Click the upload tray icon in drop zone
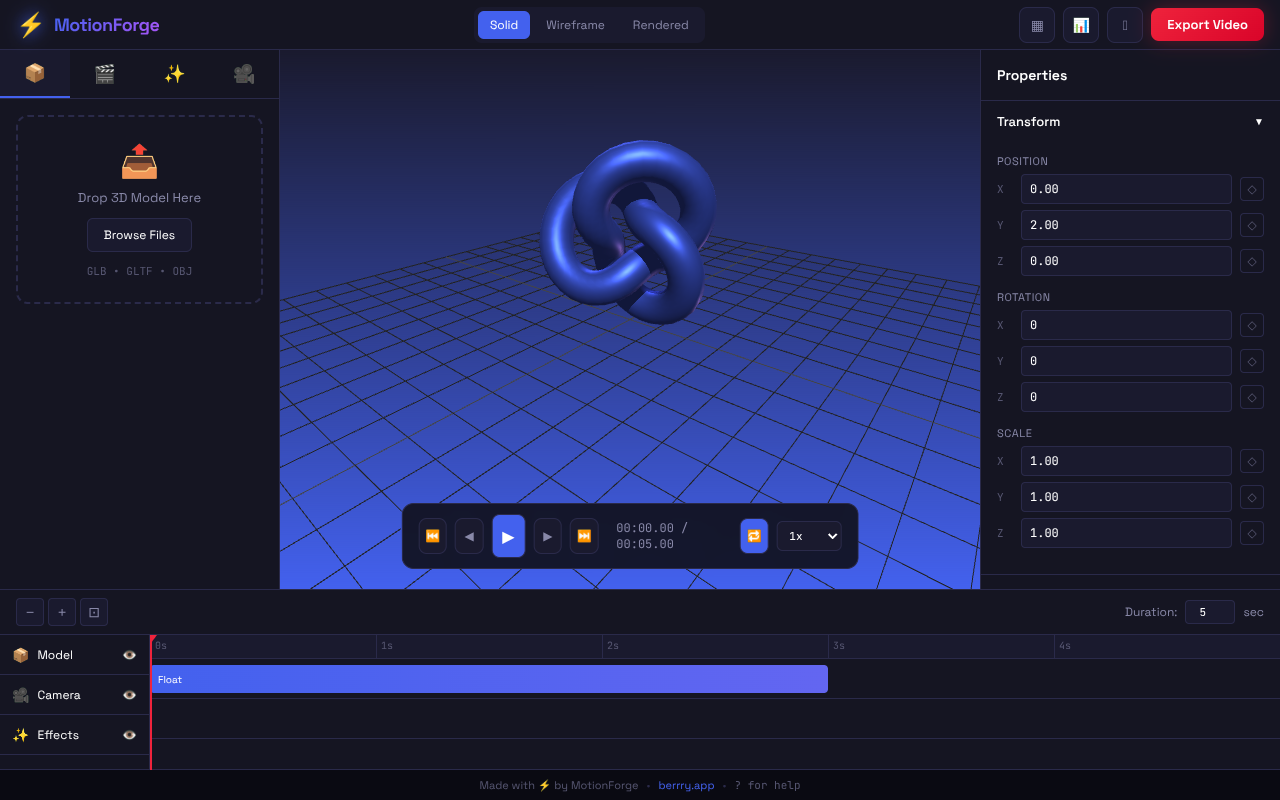1280x800 pixels. [139, 161]
